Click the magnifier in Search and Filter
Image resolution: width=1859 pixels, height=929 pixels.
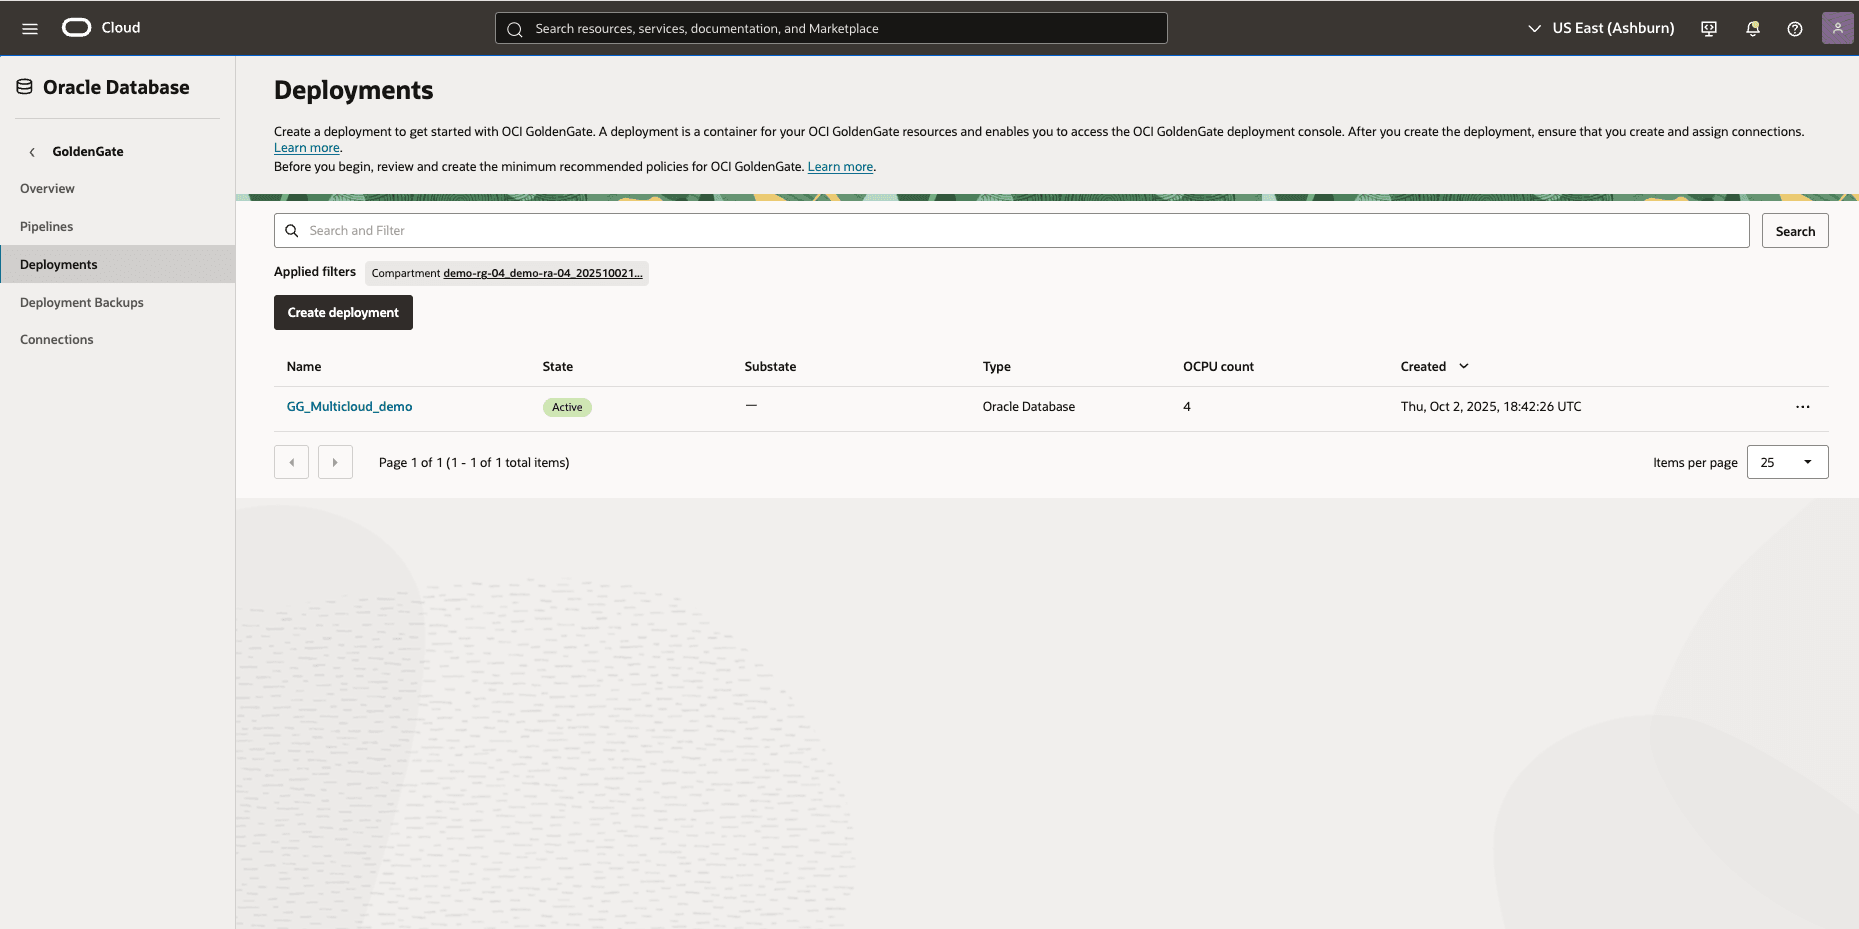(292, 230)
